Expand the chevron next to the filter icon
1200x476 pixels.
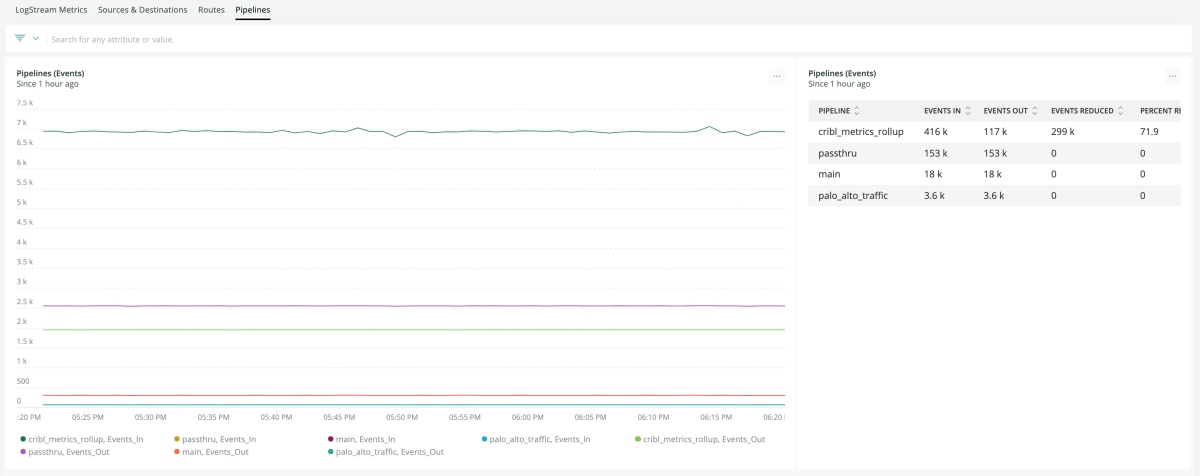(x=36, y=38)
